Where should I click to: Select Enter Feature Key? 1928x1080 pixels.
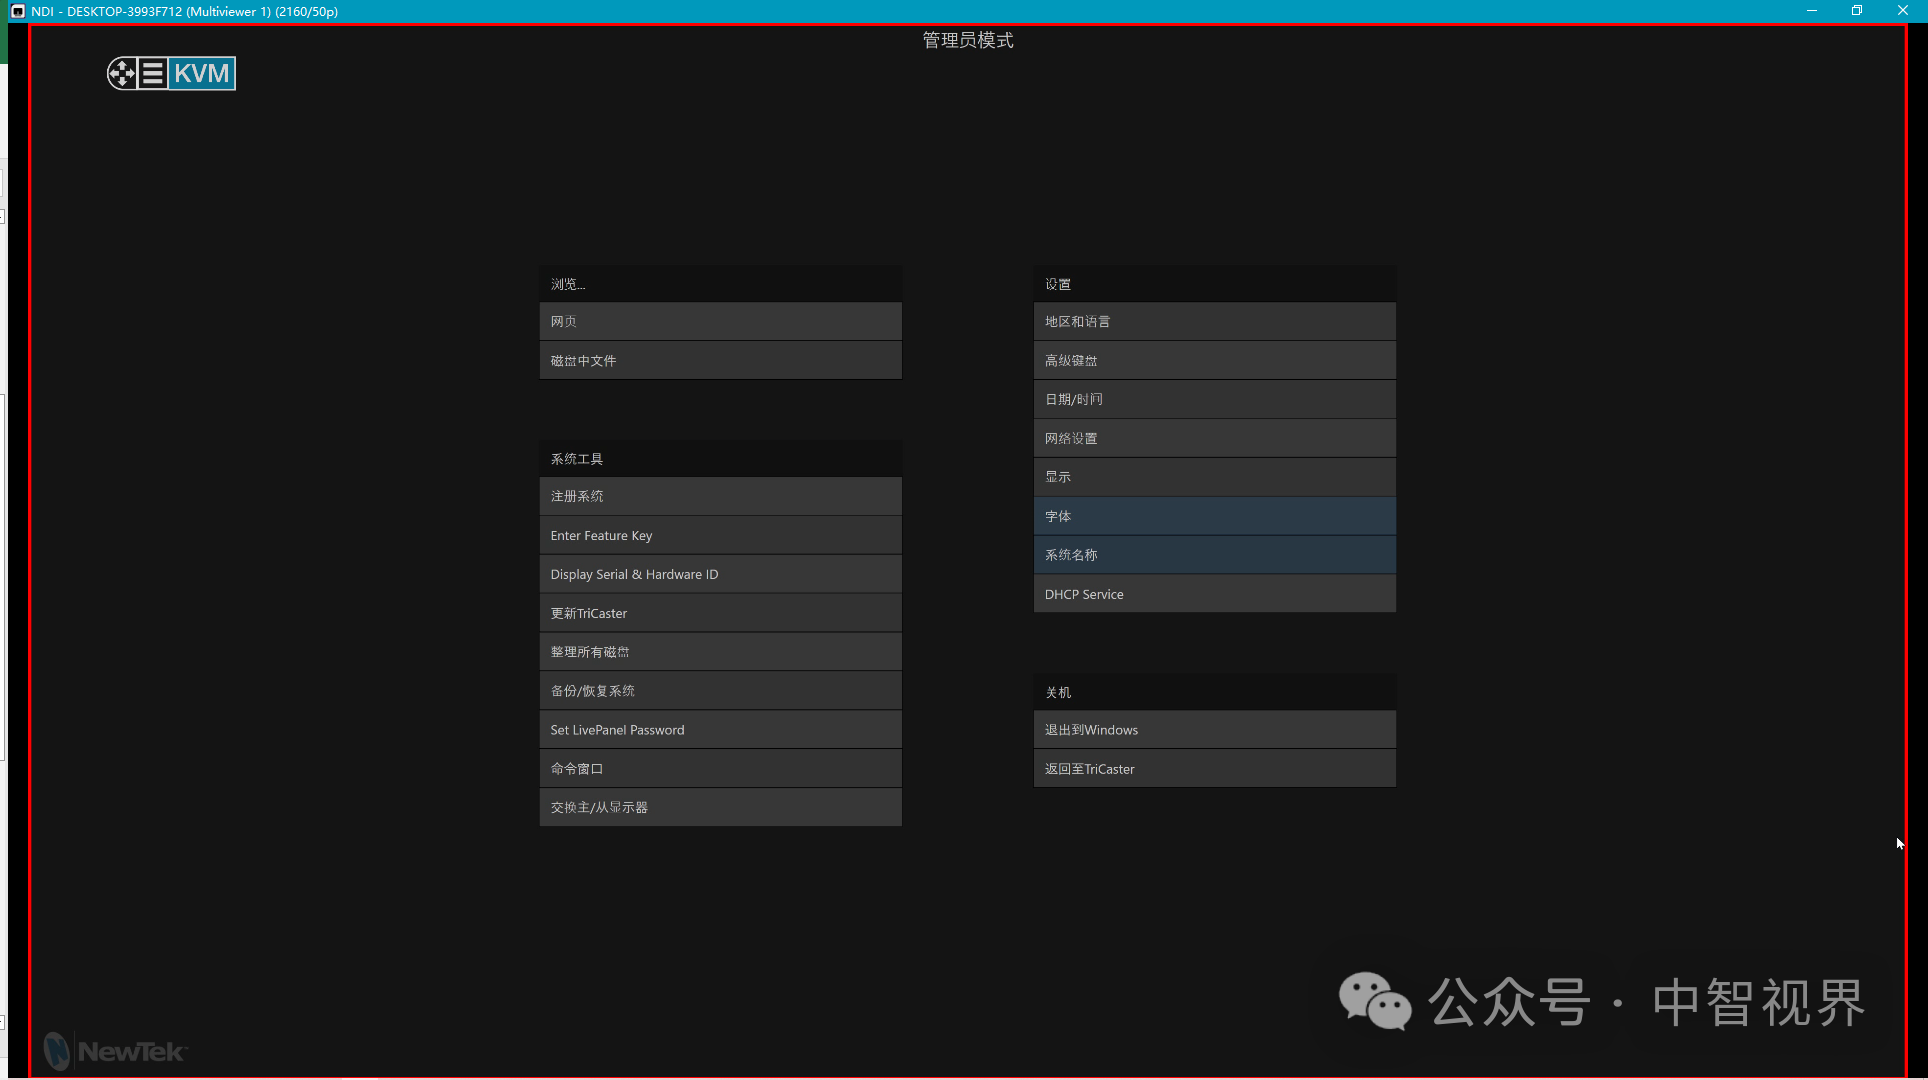point(720,535)
